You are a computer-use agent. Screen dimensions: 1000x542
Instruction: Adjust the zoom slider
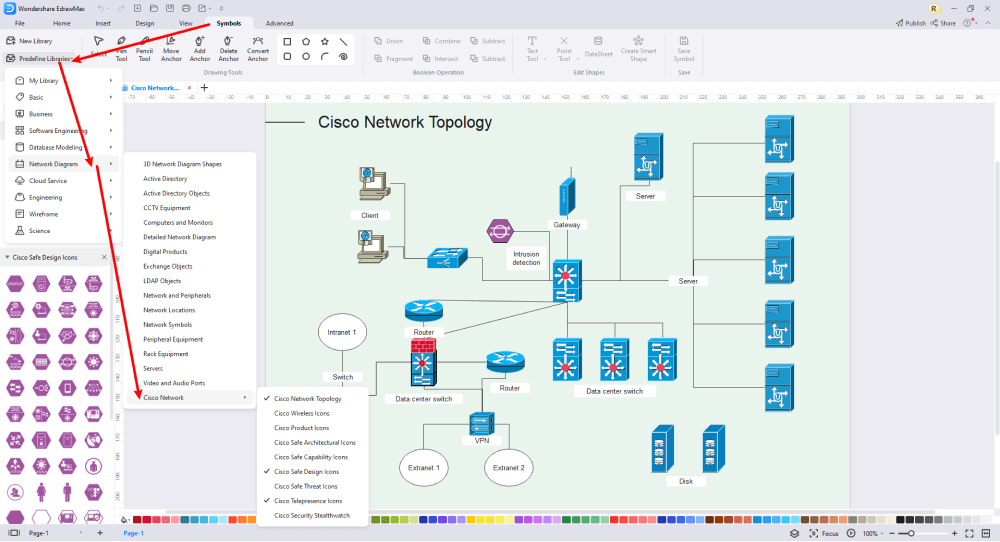pyautogui.click(x=911, y=533)
